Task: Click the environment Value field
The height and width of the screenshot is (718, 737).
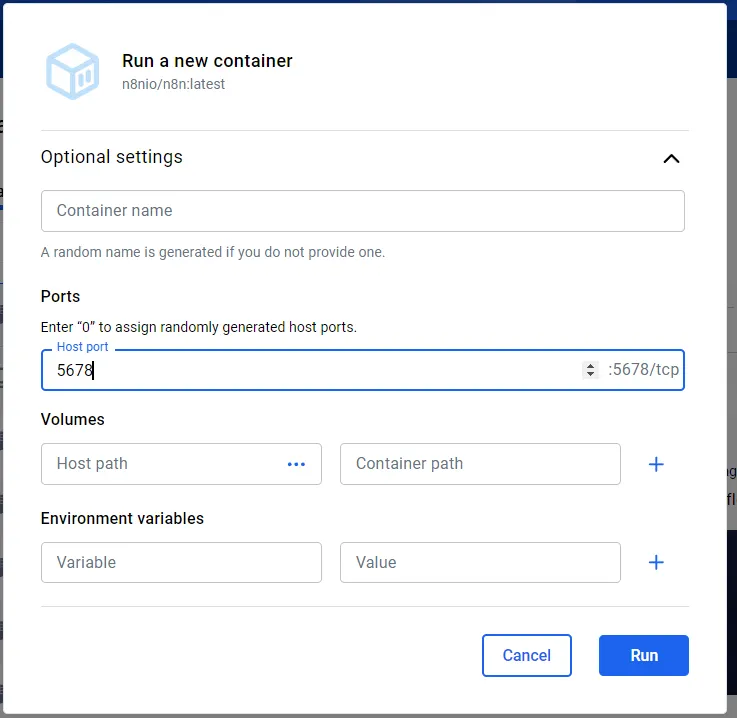Action: click(480, 563)
